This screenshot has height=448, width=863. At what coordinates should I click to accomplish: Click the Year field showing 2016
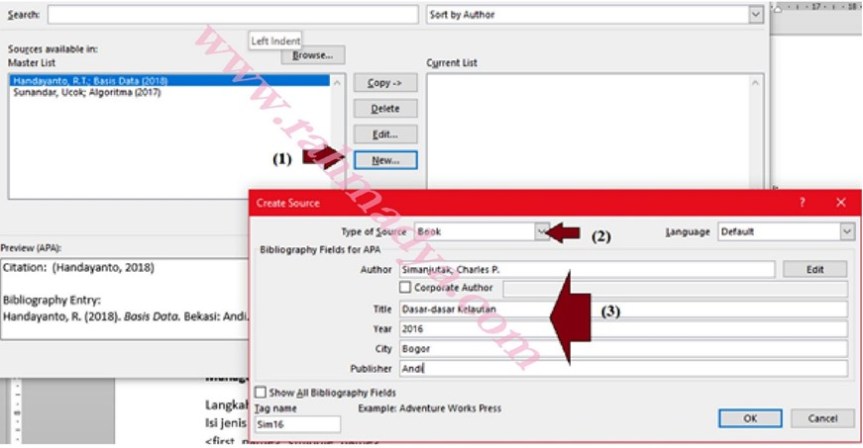click(x=622, y=329)
